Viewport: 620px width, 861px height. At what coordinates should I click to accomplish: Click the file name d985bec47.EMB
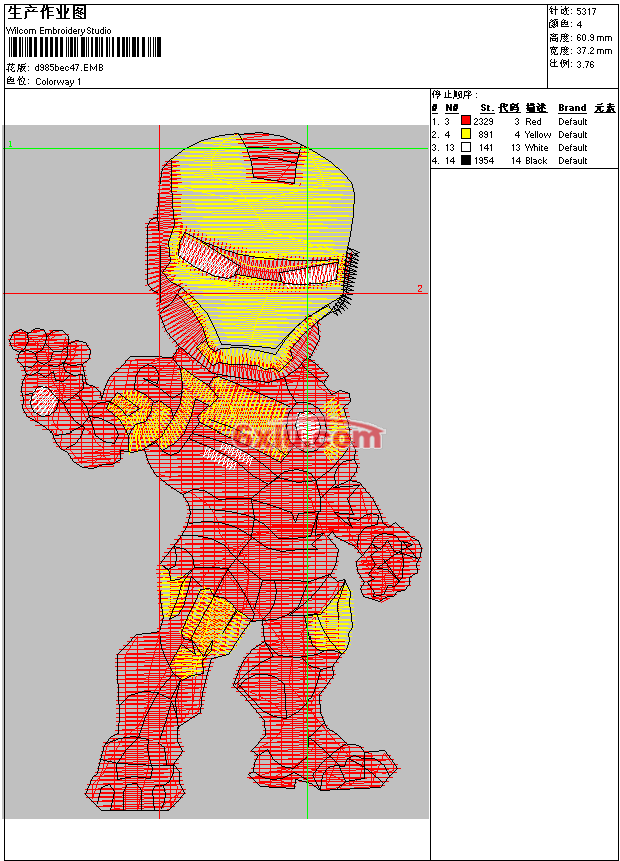(x=68, y=67)
